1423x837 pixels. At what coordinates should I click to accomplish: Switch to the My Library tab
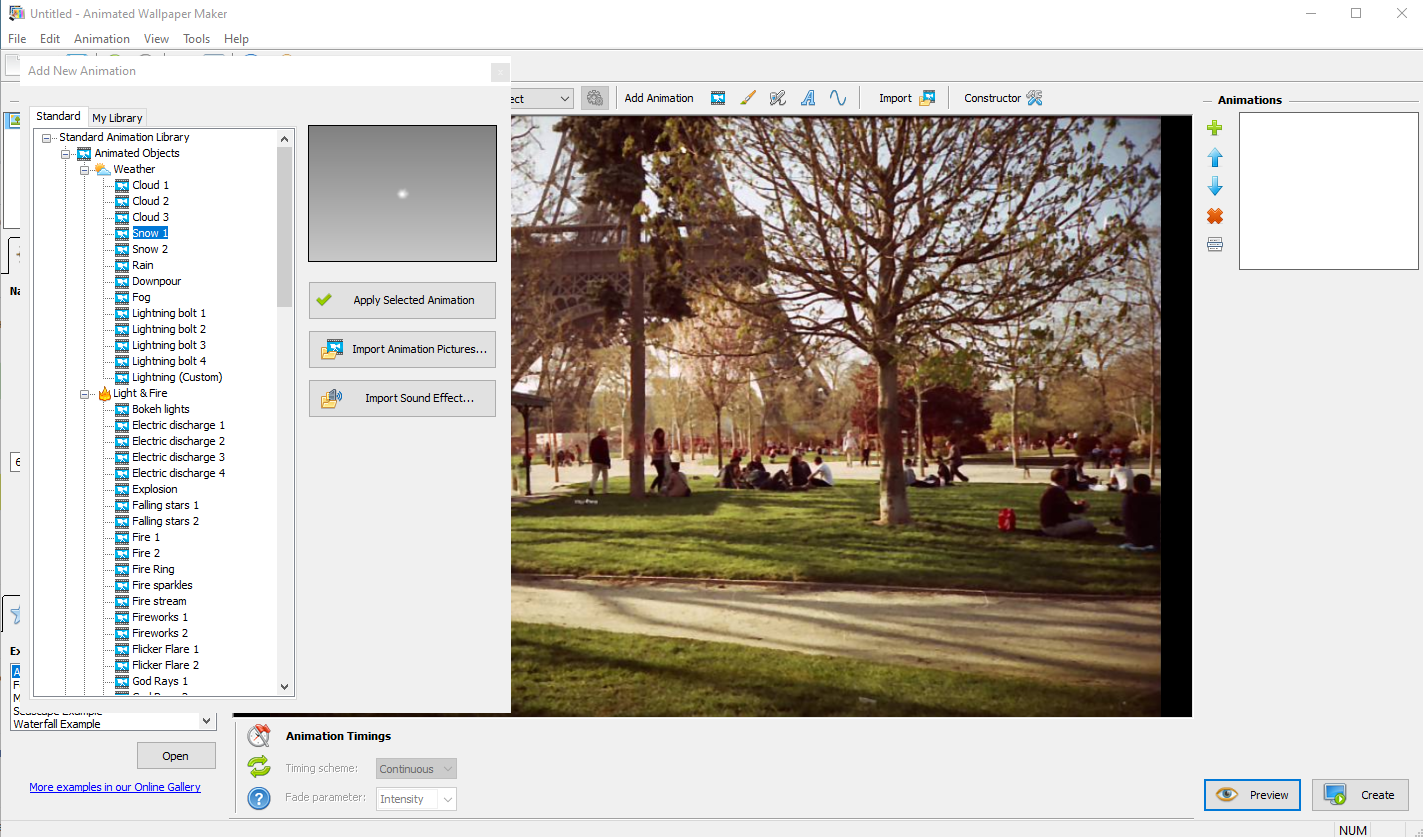pos(117,118)
